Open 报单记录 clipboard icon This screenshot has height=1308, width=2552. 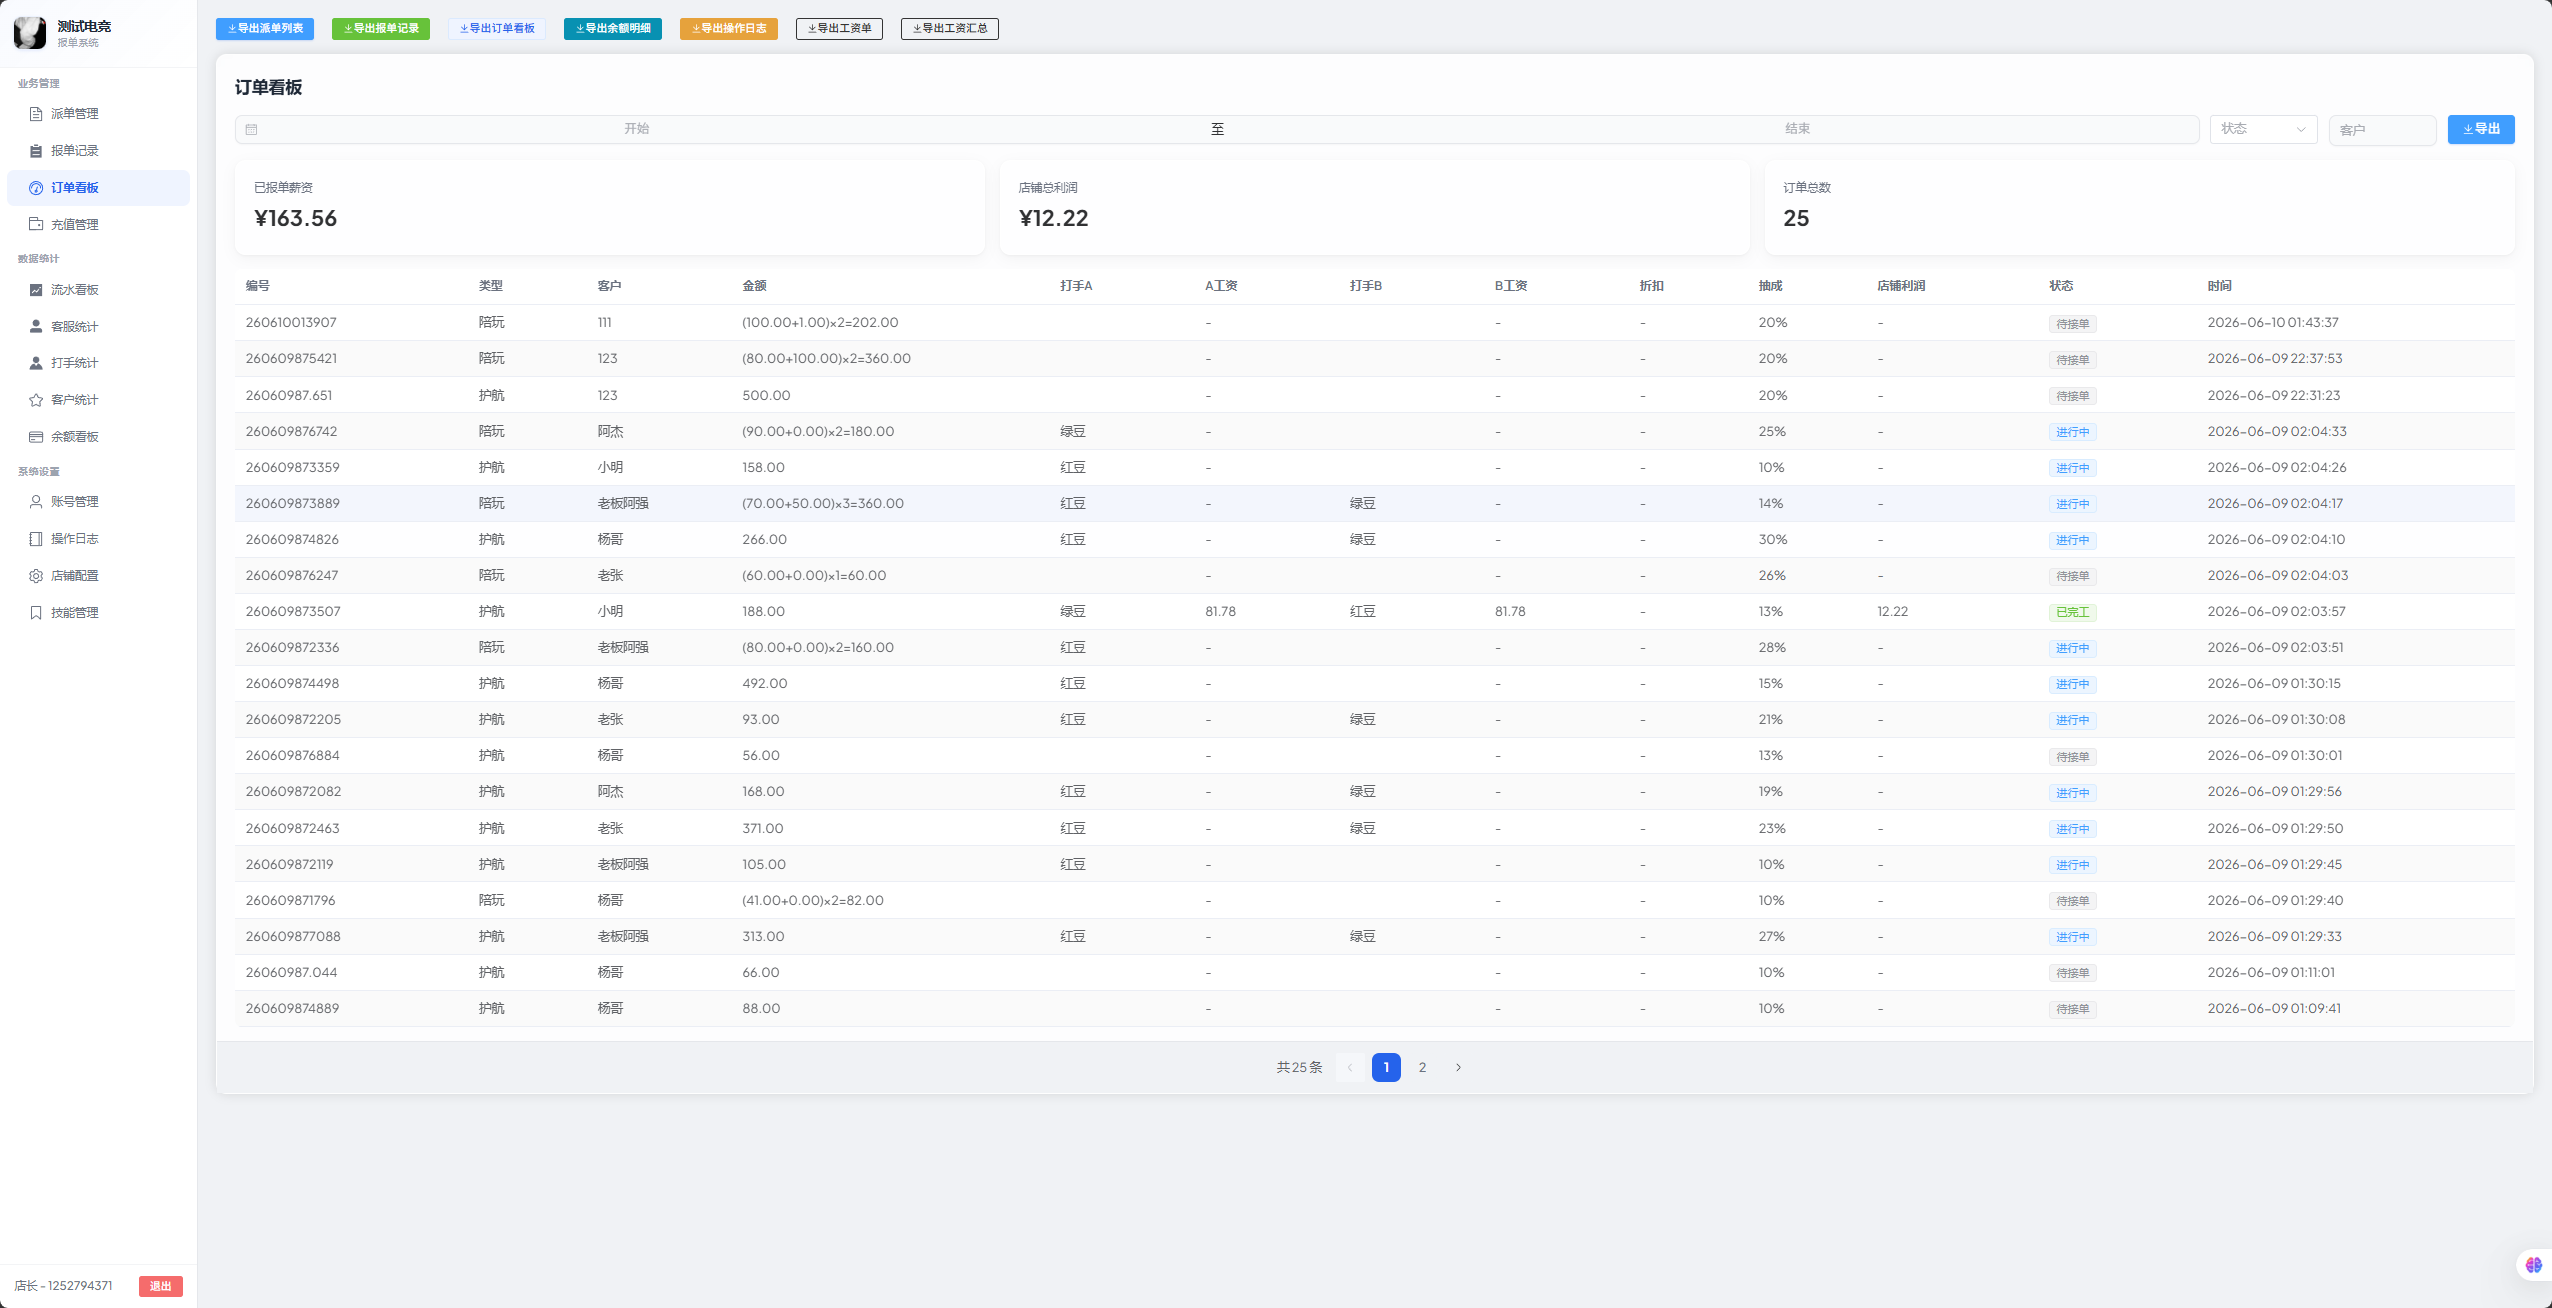tap(36, 151)
